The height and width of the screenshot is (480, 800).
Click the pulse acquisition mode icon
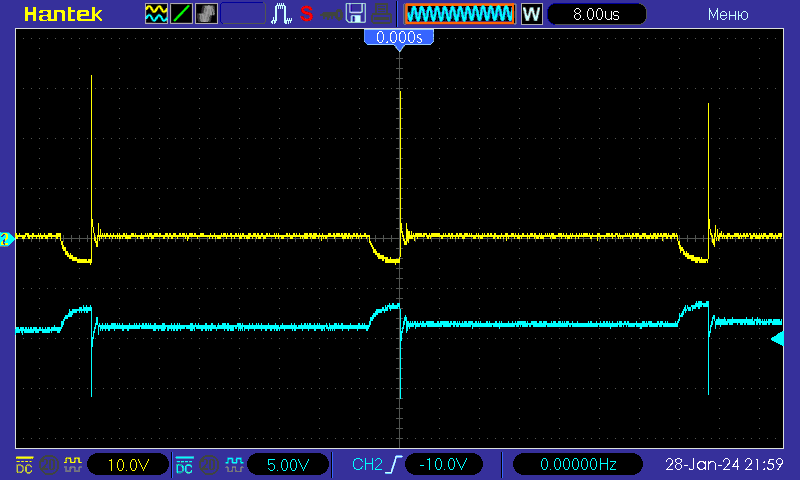[281, 14]
